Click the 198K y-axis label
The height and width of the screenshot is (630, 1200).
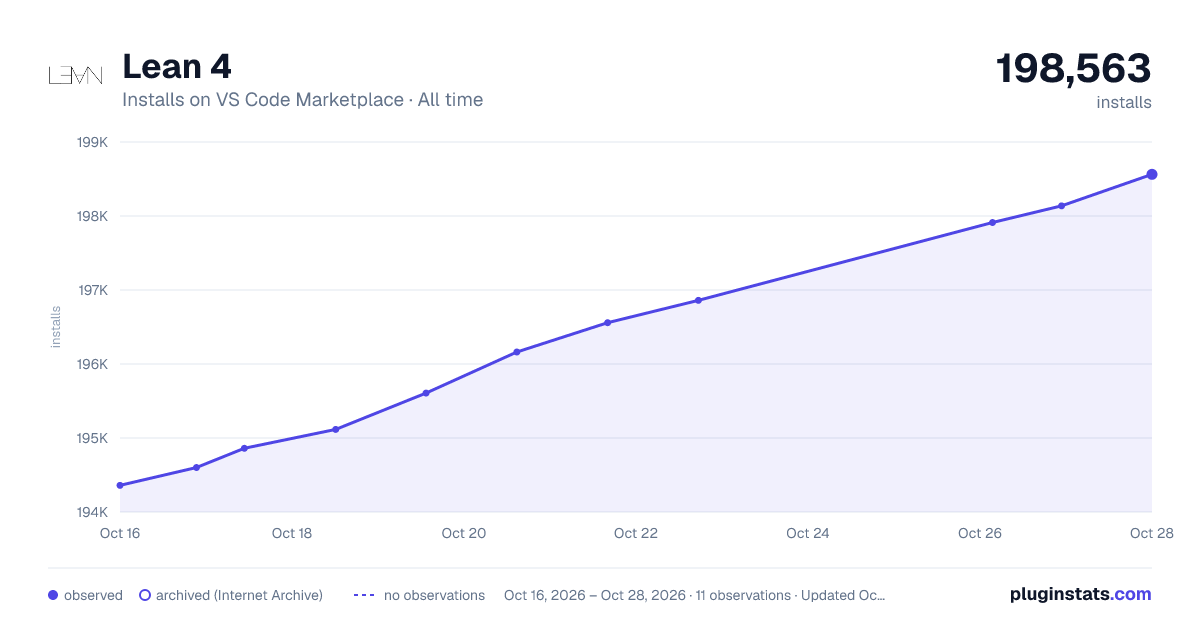pos(92,216)
